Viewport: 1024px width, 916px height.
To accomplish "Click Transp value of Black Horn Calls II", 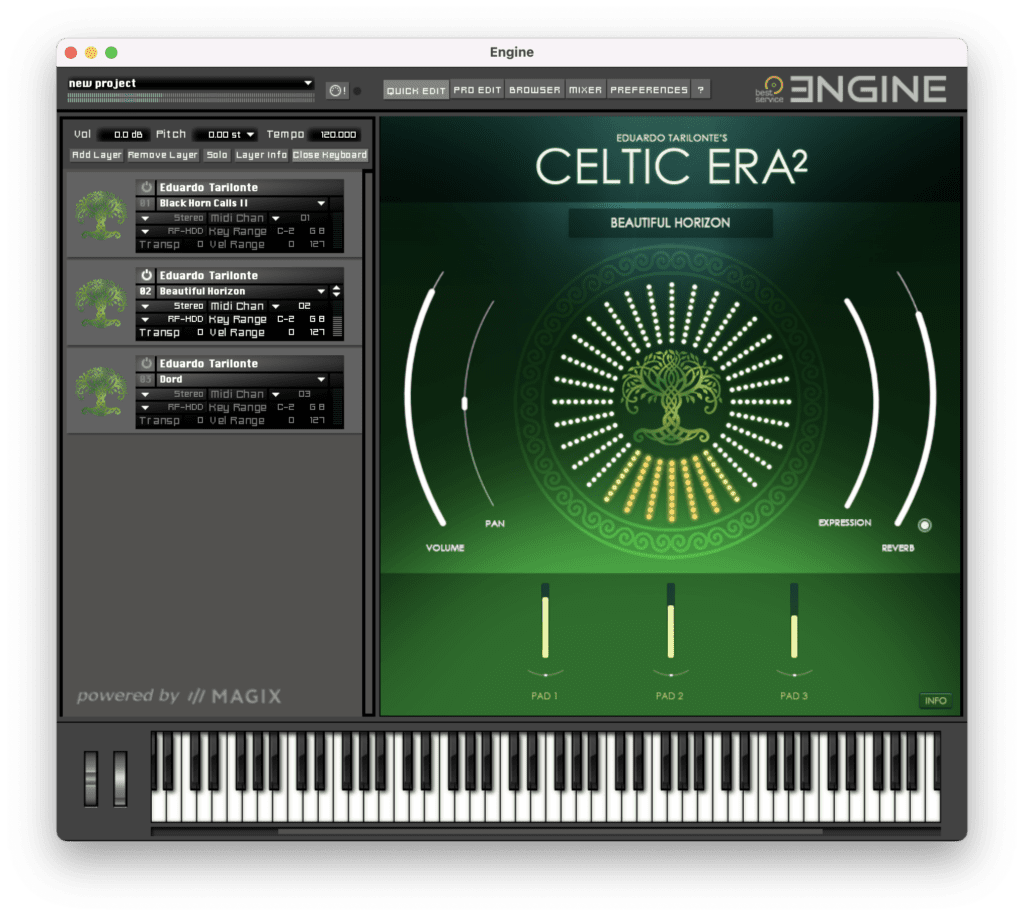I will click(x=200, y=244).
